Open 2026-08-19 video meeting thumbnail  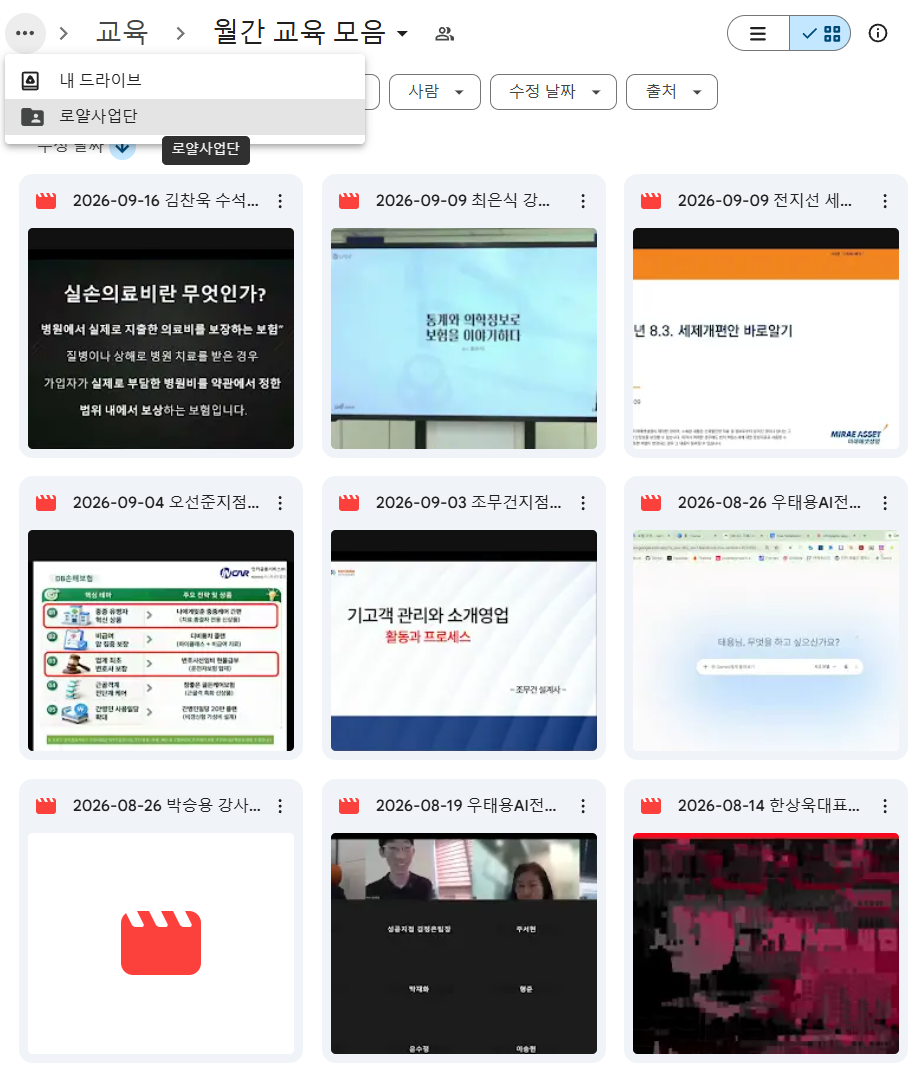click(x=464, y=943)
